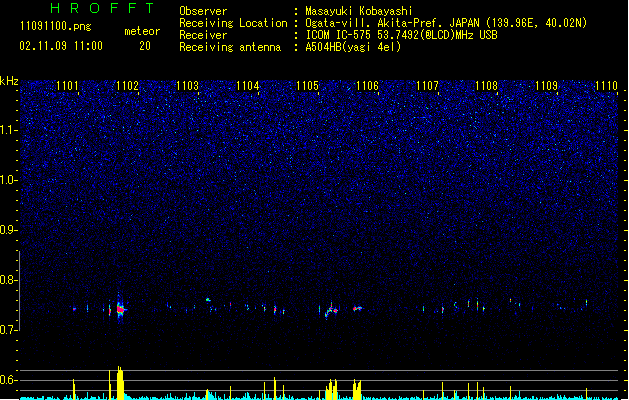Click observer name Masayuki Kobayashi
Screen dimensions: 629x400
359,11
